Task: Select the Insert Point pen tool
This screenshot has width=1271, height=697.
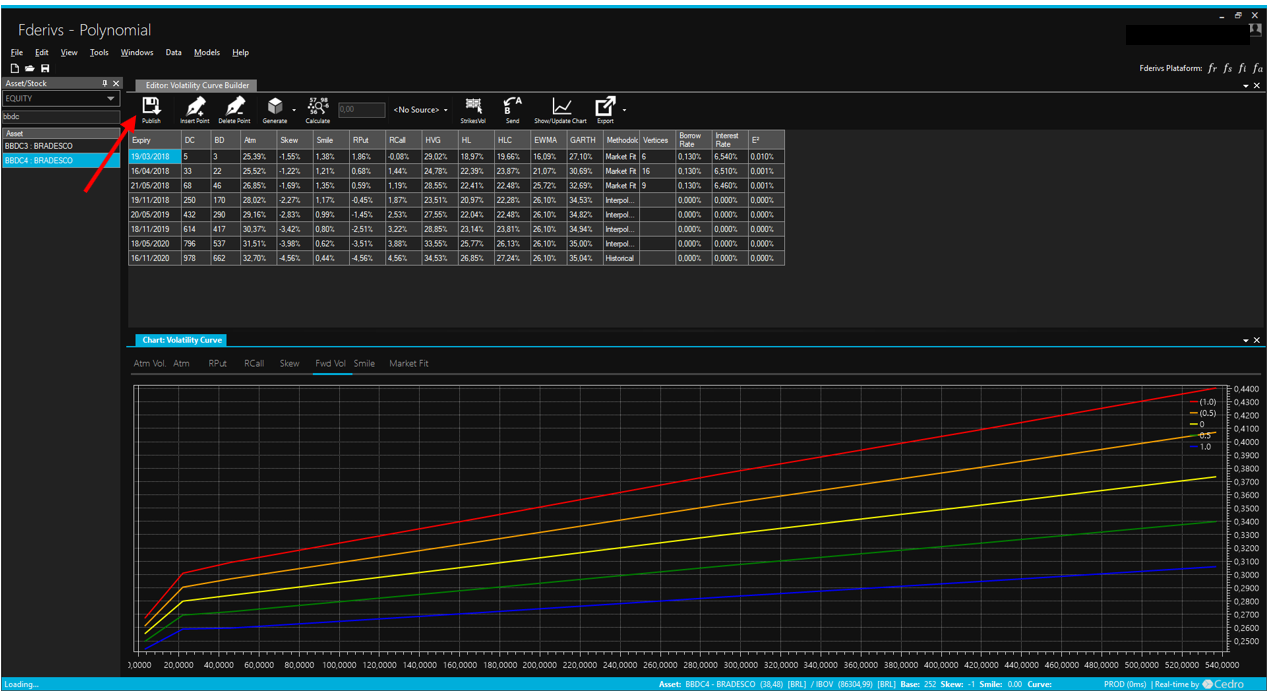Action: (195, 107)
